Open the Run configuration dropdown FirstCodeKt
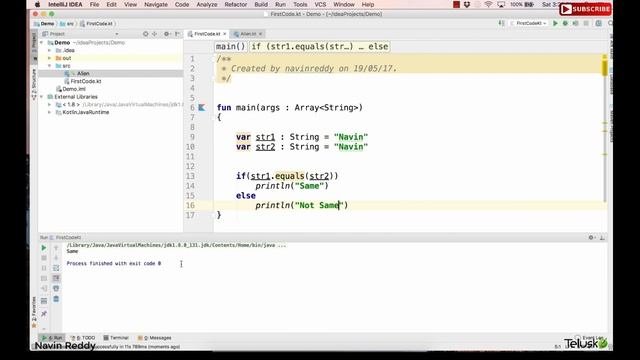This screenshot has height=360, width=640. pos(528,24)
